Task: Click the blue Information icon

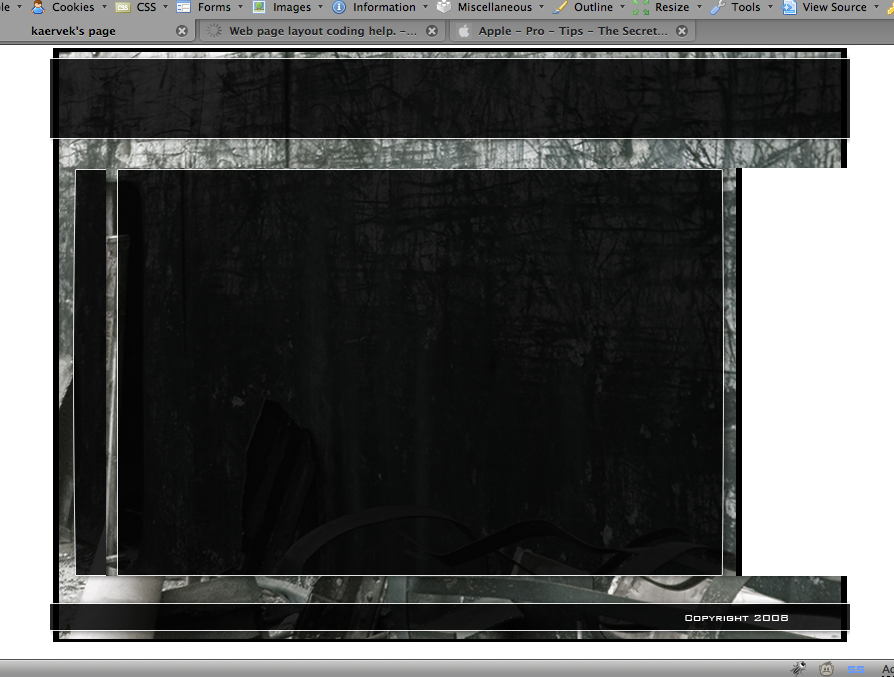Action: click(x=339, y=7)
